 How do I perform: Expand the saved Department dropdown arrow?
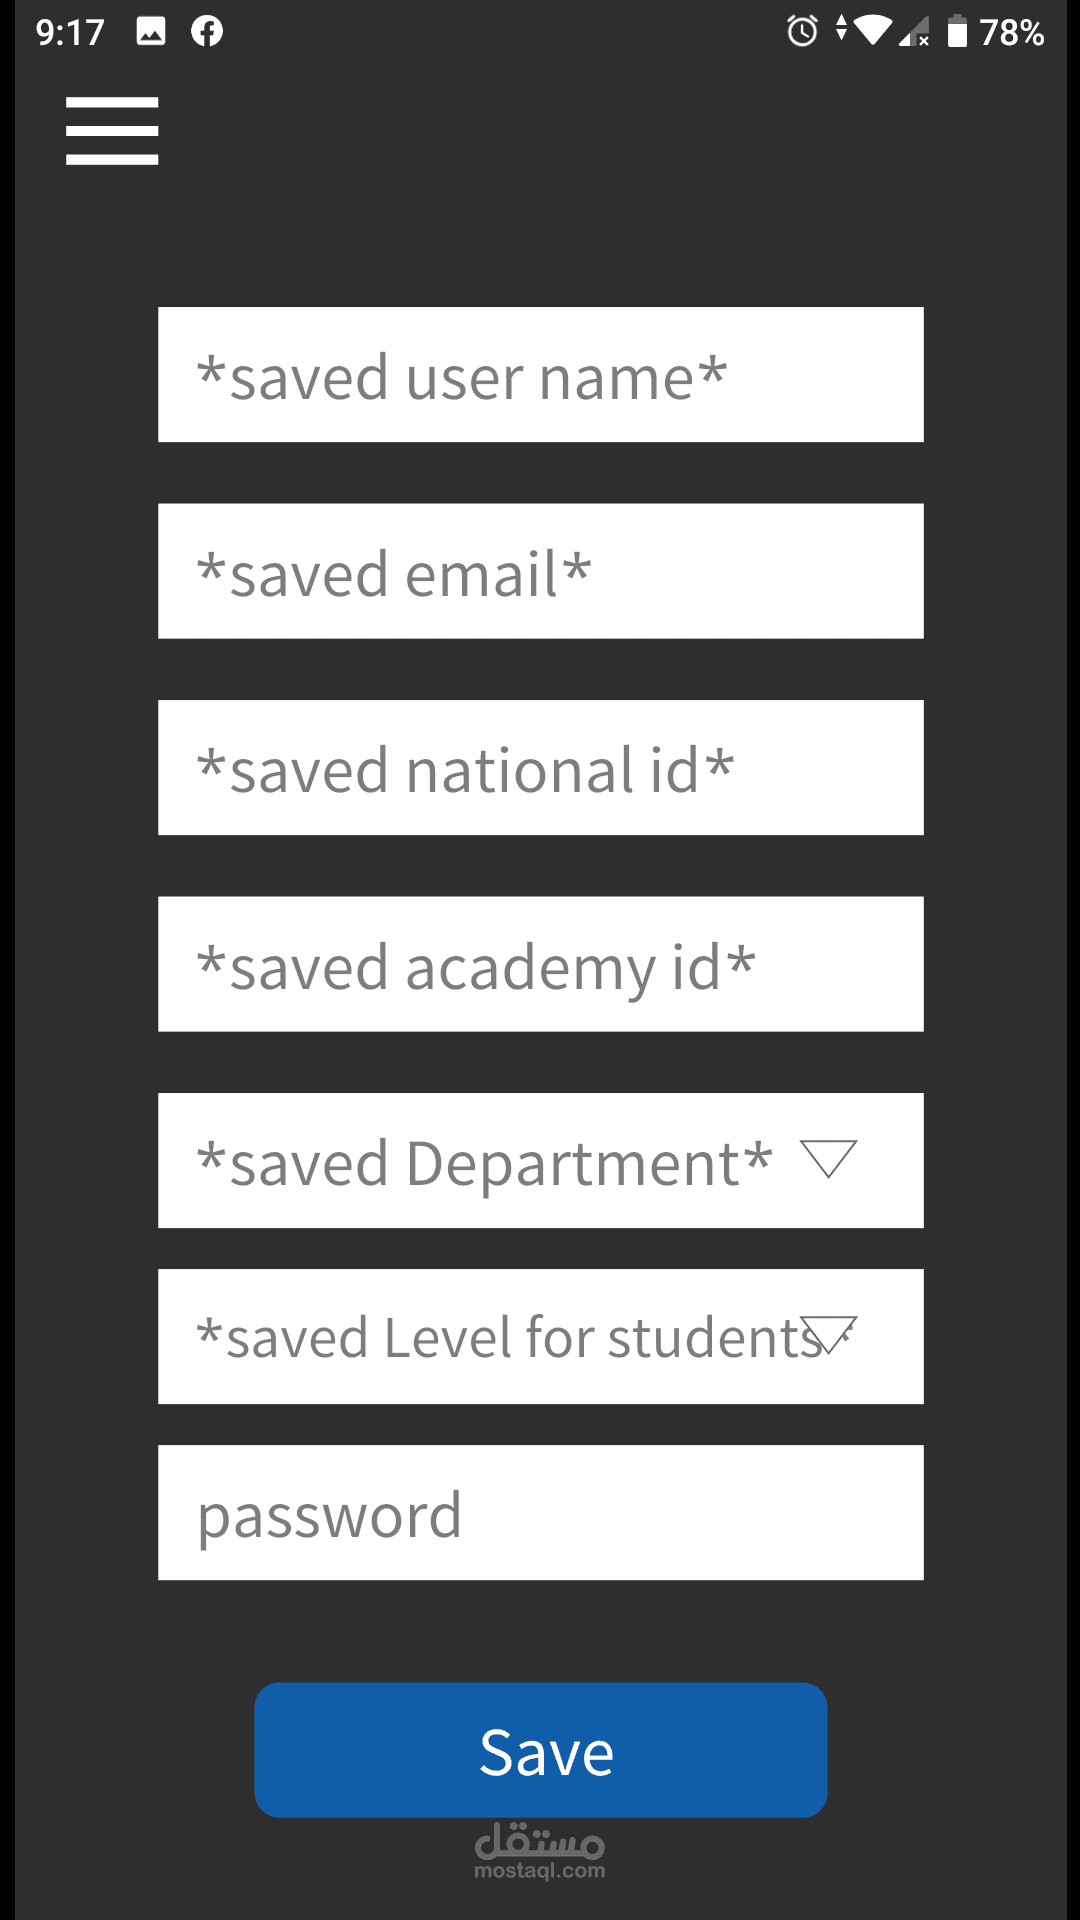coord(829,1159)
